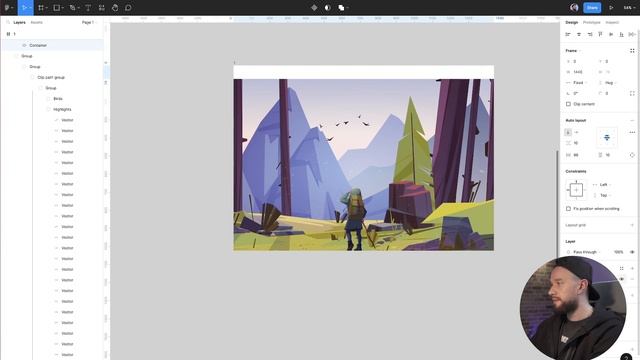The width and height of the screenshot is (640, 360).
Task: Switch to the Assets tab
Action: click(x=36, y=22)
